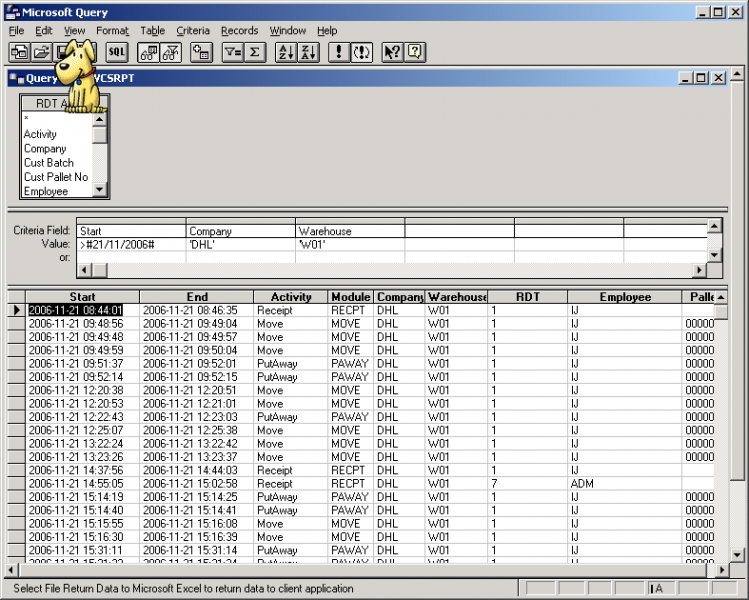Toggle the Show/Hide Criteria icon
The image size is (749, 600).
pos(171,52)
